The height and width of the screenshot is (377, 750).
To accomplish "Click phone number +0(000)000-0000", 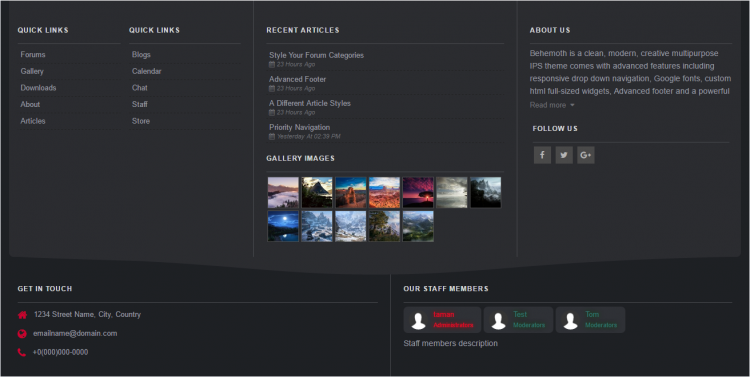I will (x=60, y=352).
